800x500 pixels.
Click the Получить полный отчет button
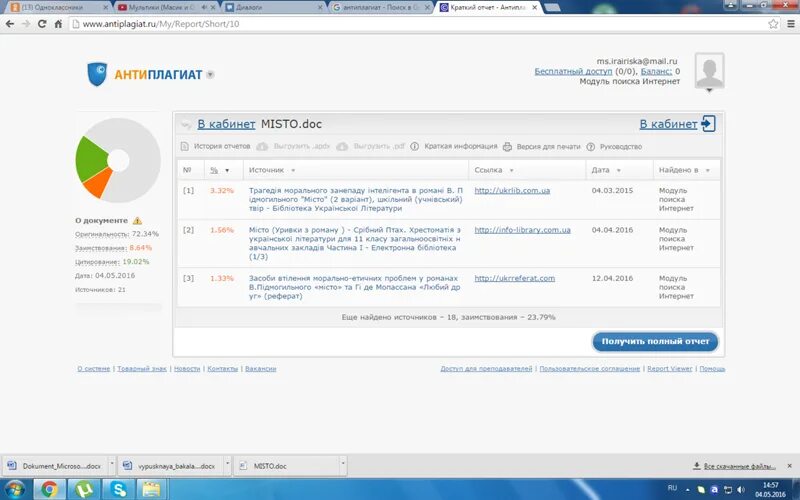(655, 341)
